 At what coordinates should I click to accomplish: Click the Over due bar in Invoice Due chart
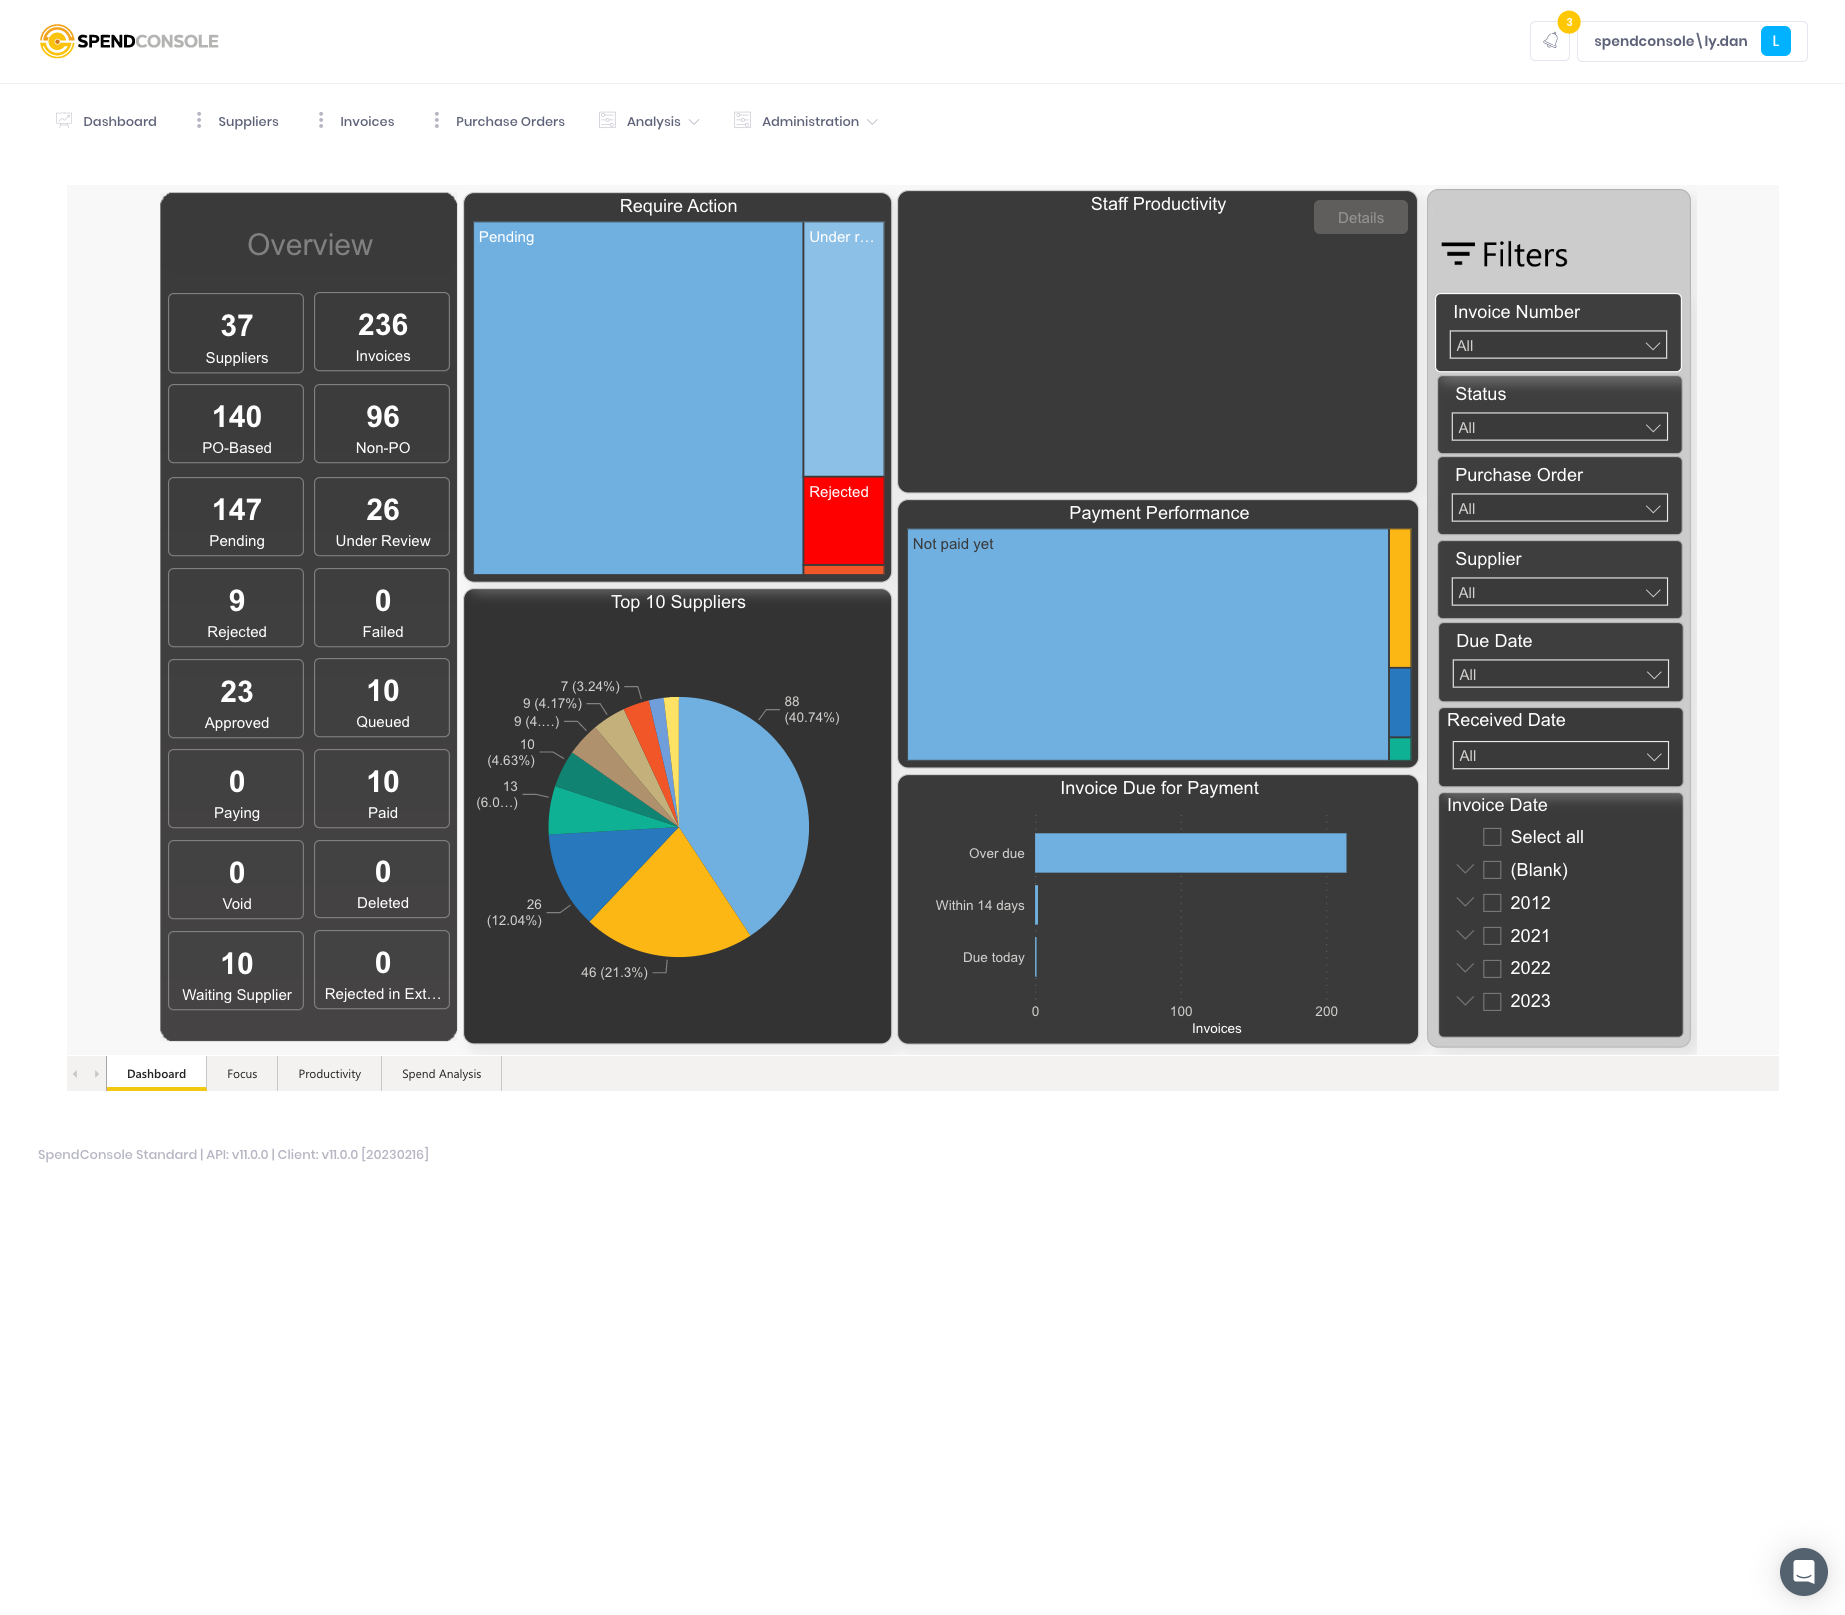click(x=1190, y=853)
